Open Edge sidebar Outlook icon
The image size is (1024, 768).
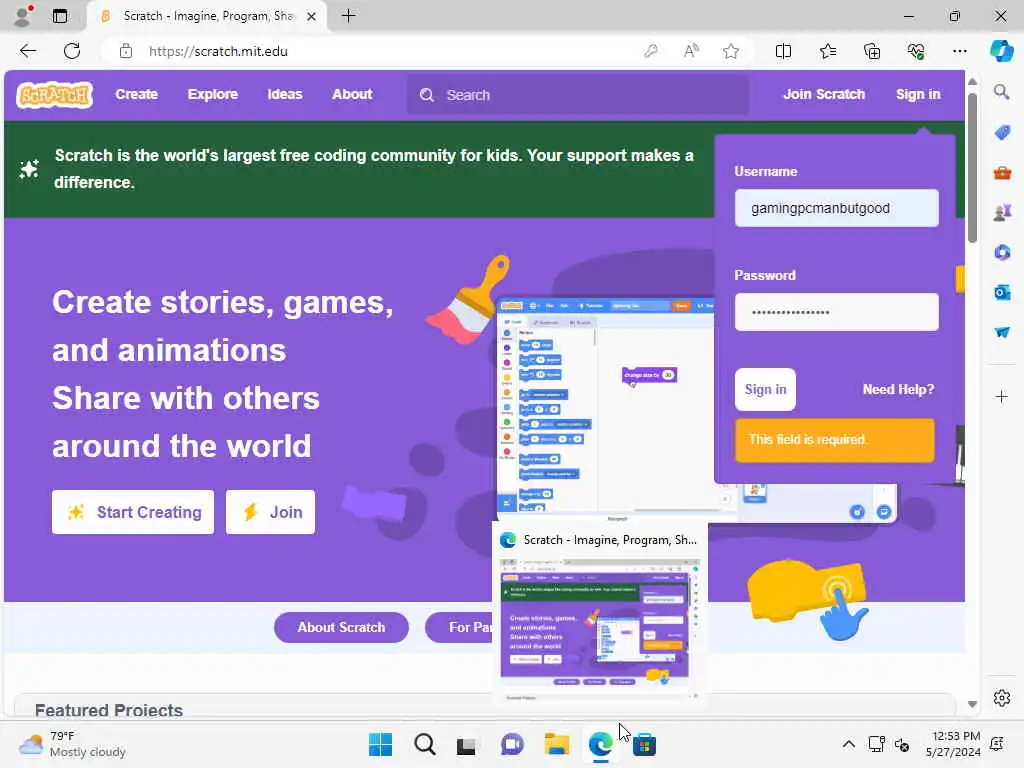coord(1001,292)
